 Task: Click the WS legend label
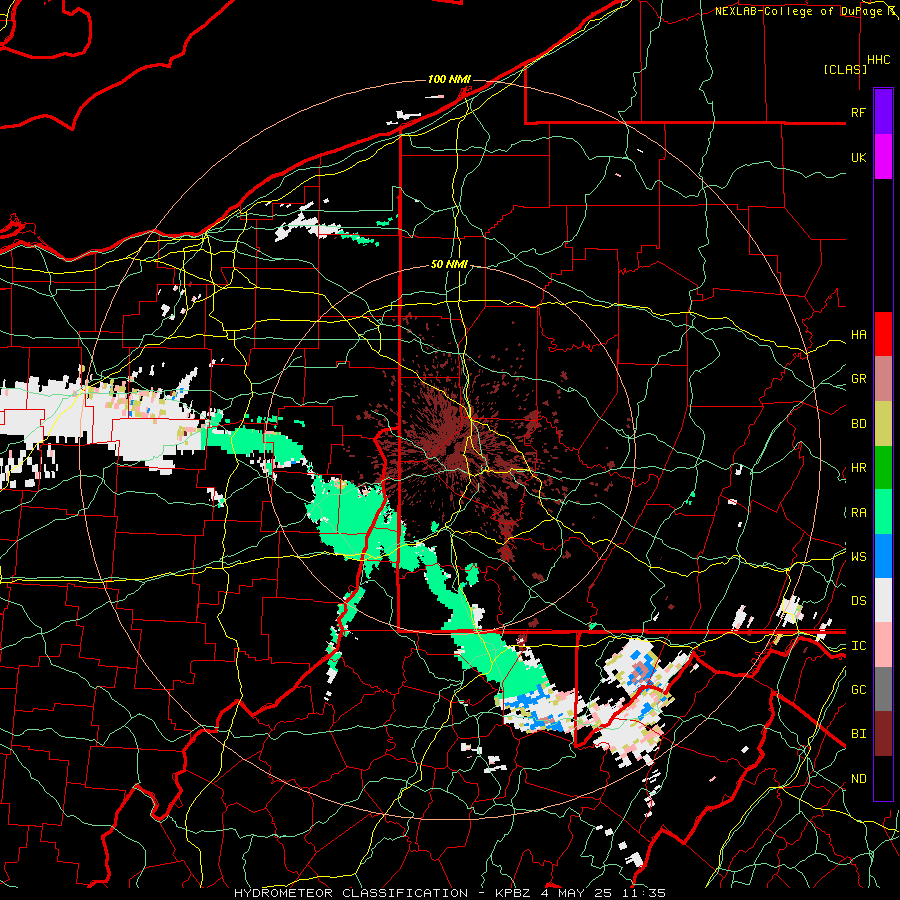(x=858, y=557)
